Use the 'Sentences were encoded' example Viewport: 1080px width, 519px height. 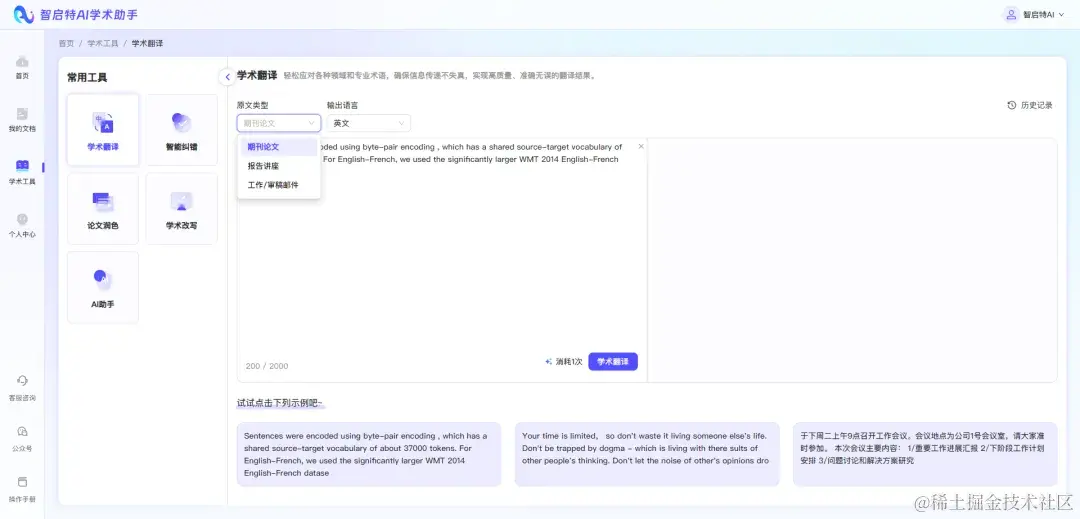pyautogui.click(x=369, y=454)
